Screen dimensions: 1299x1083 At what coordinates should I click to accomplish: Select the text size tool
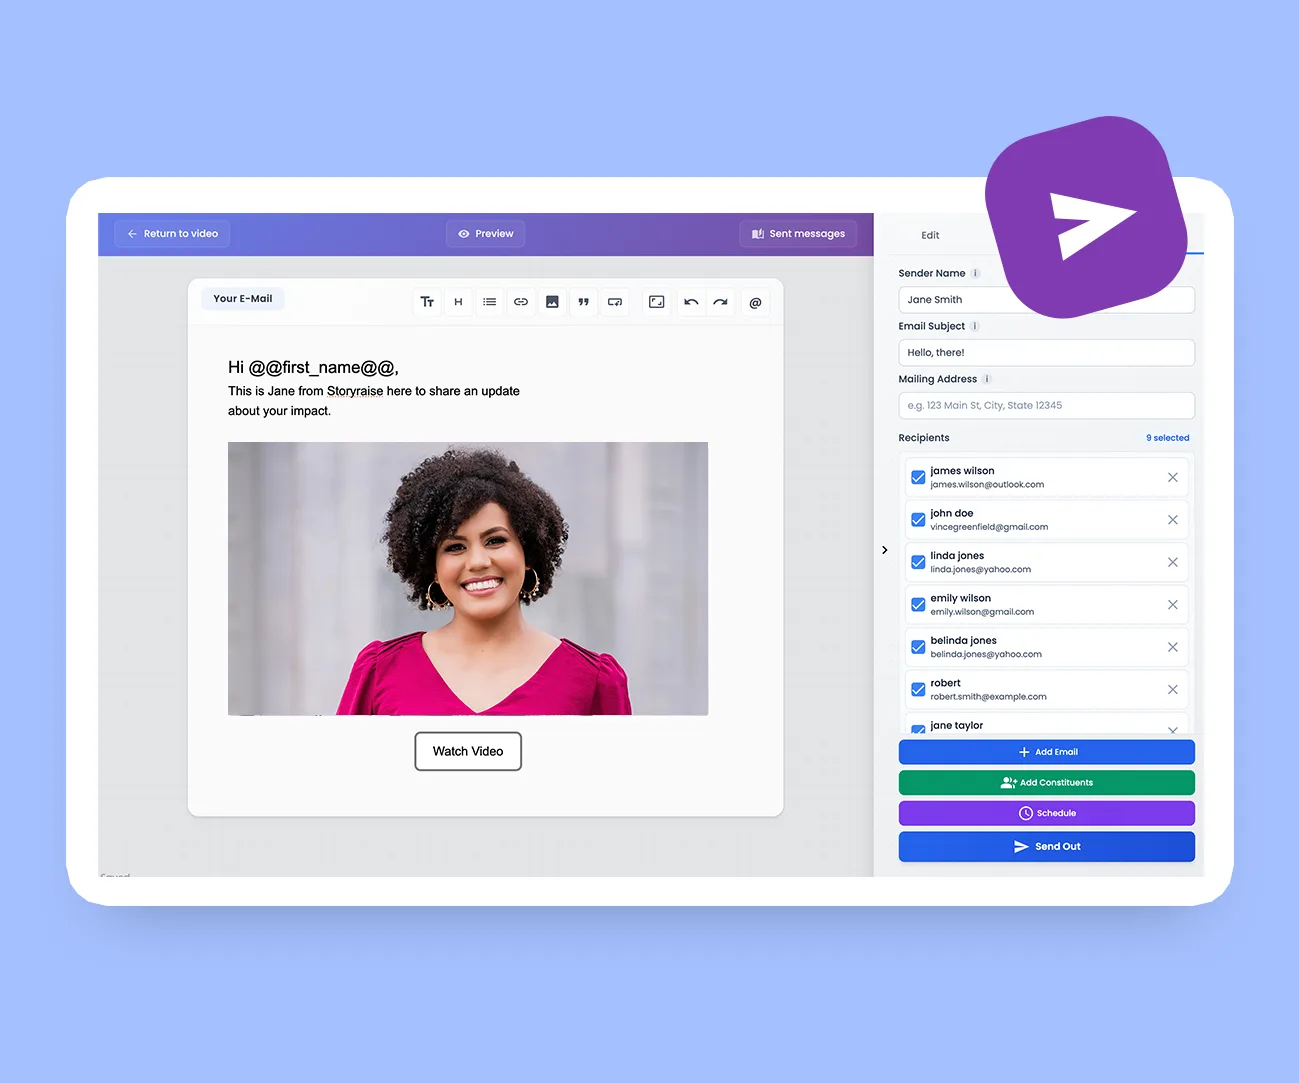coord(427,302)
